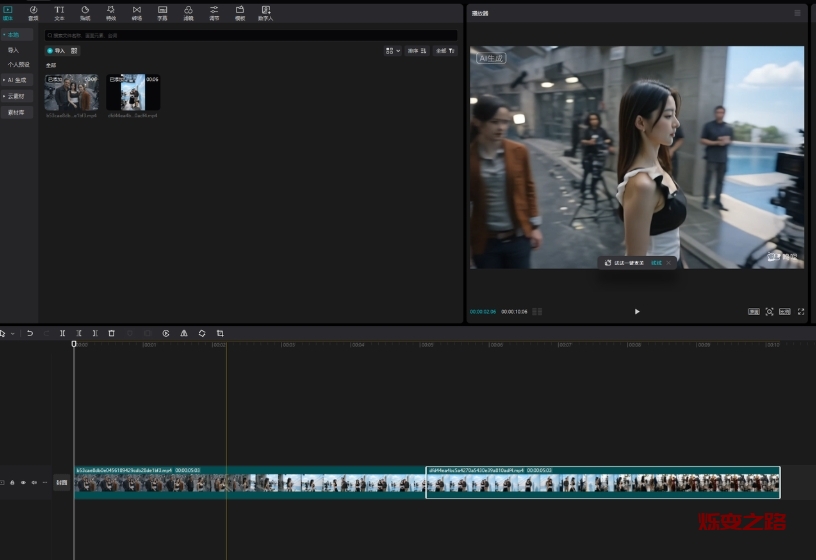Toggle track visibility eye icon
The image size is (816, 560).
(x=23, y=482)
